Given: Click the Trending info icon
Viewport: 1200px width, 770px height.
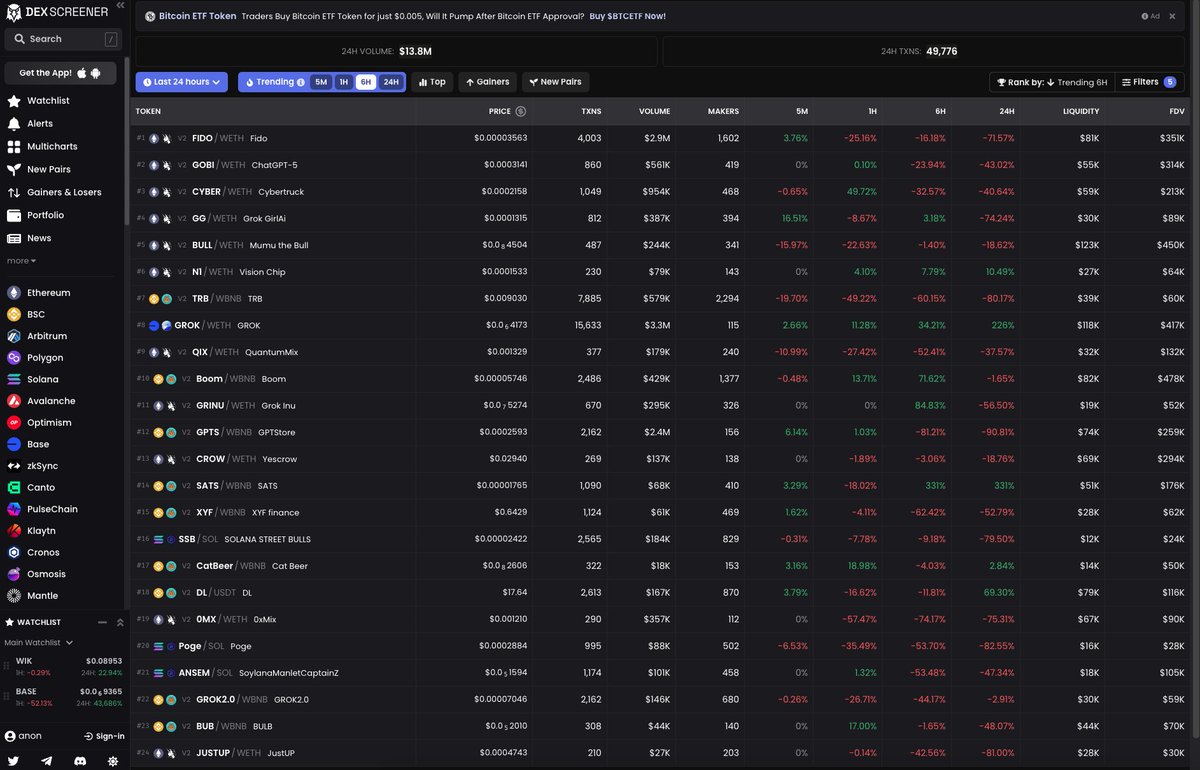Looking at the screenshot, I should point(301,82).
